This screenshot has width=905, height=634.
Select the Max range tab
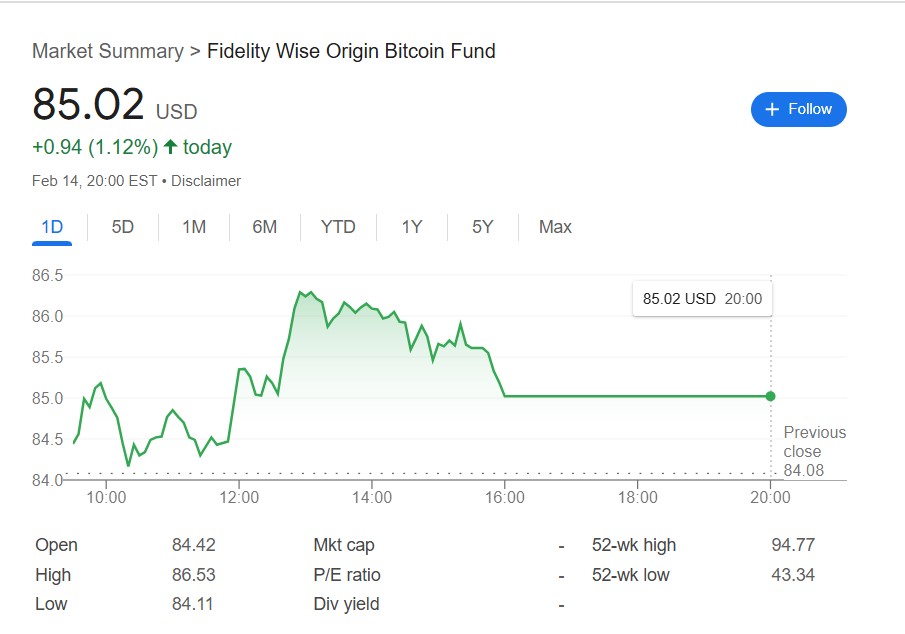[x=555, y=227]
